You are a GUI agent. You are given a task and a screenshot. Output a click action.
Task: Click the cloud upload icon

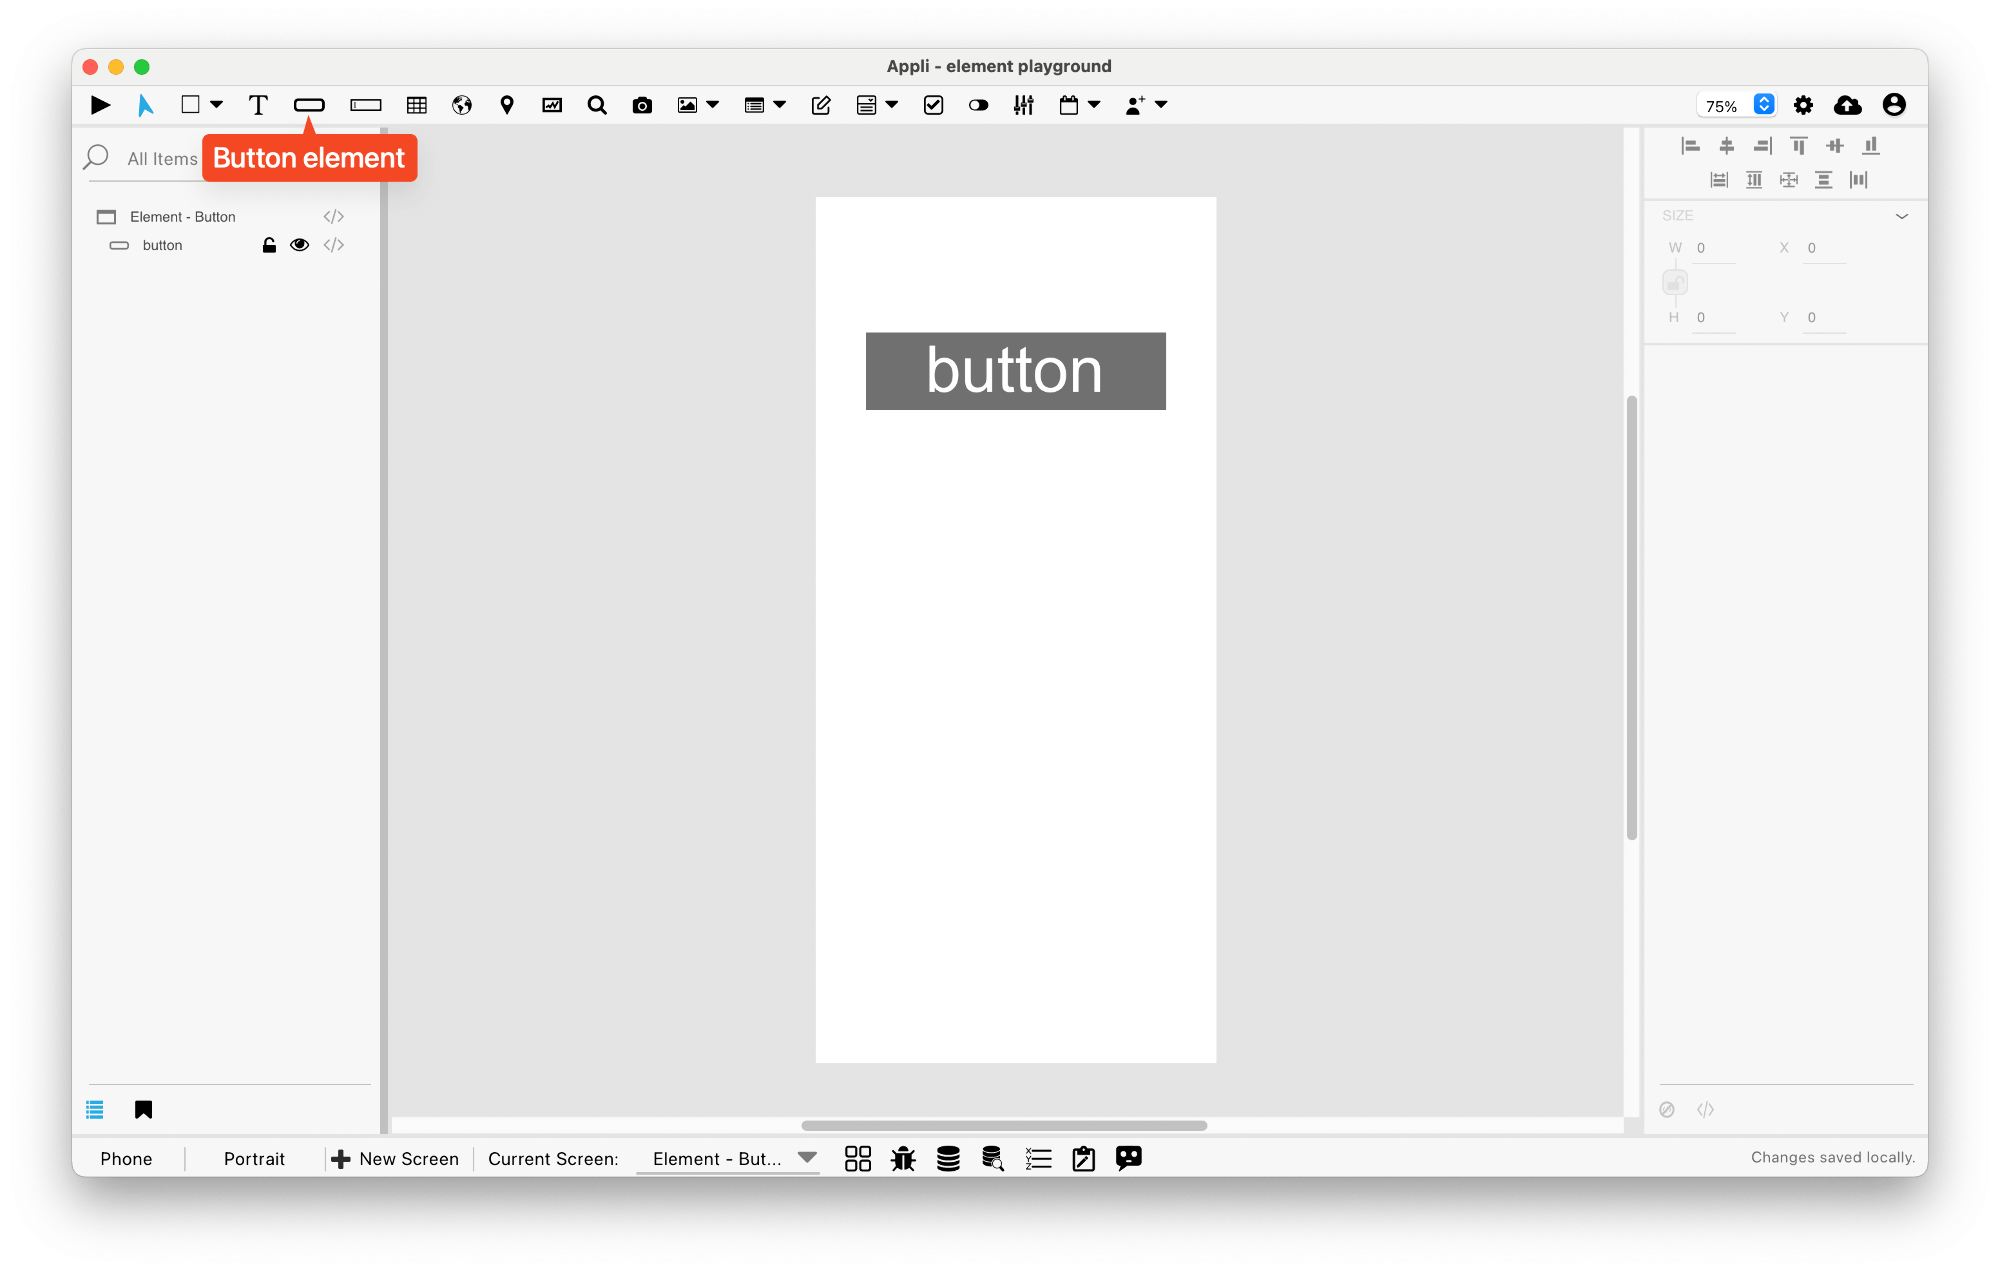(1847, 105)
